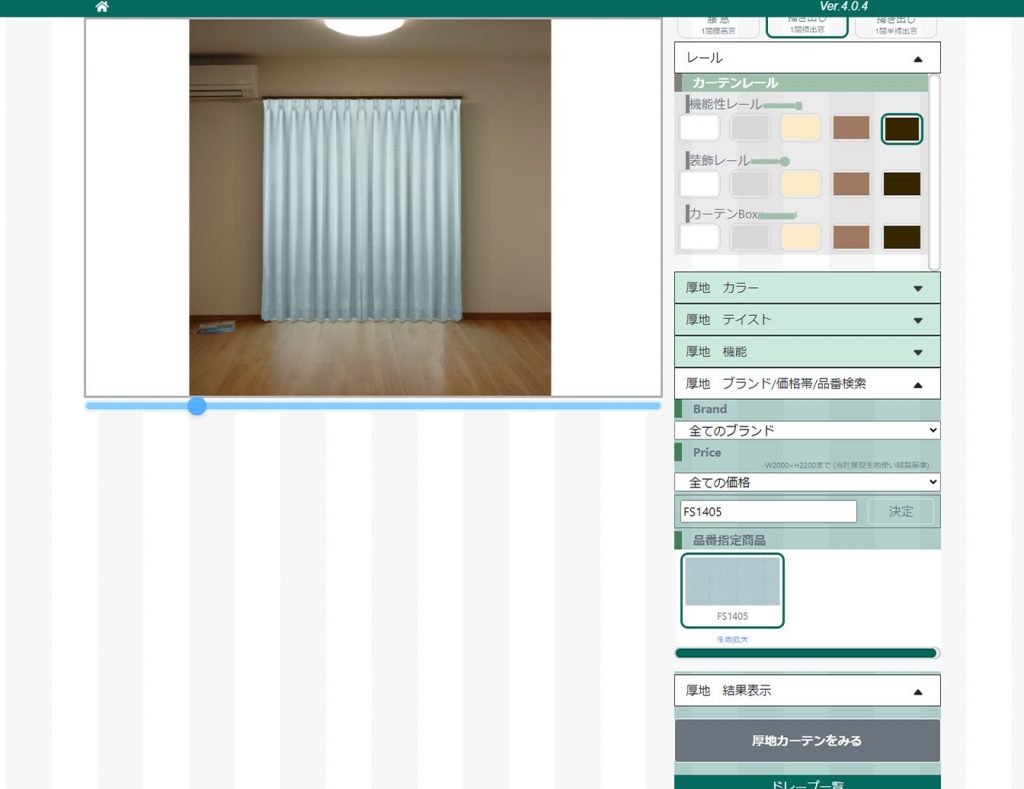Expand the 厚地 テイスト section

(x=807, y=320)
